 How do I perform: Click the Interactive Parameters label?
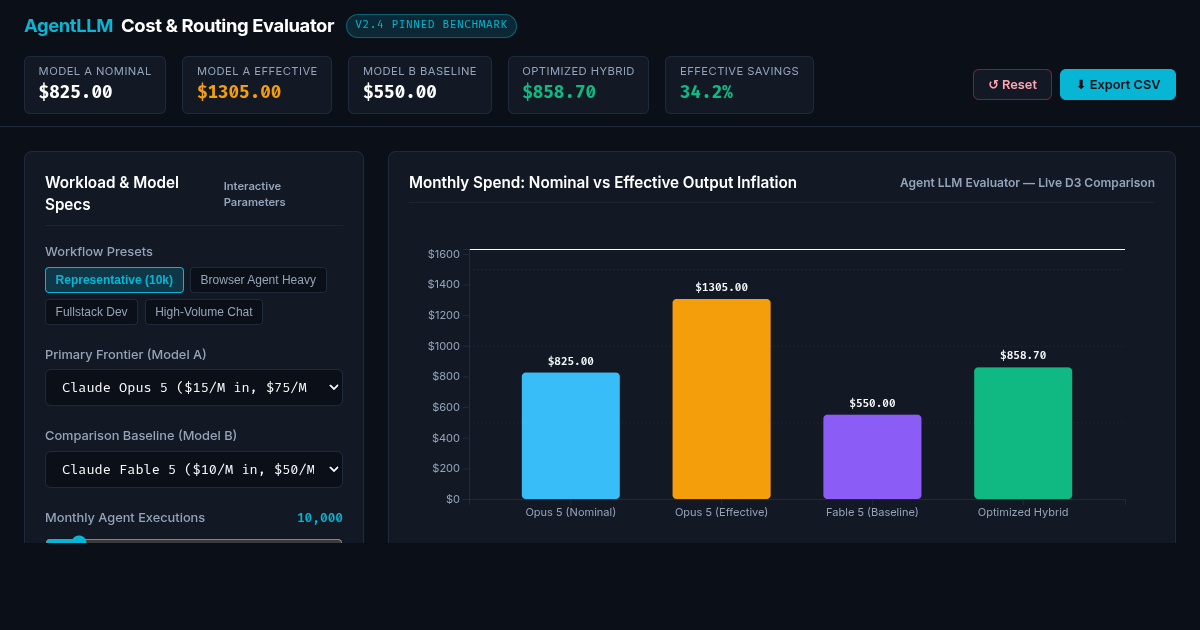[254, 194]
